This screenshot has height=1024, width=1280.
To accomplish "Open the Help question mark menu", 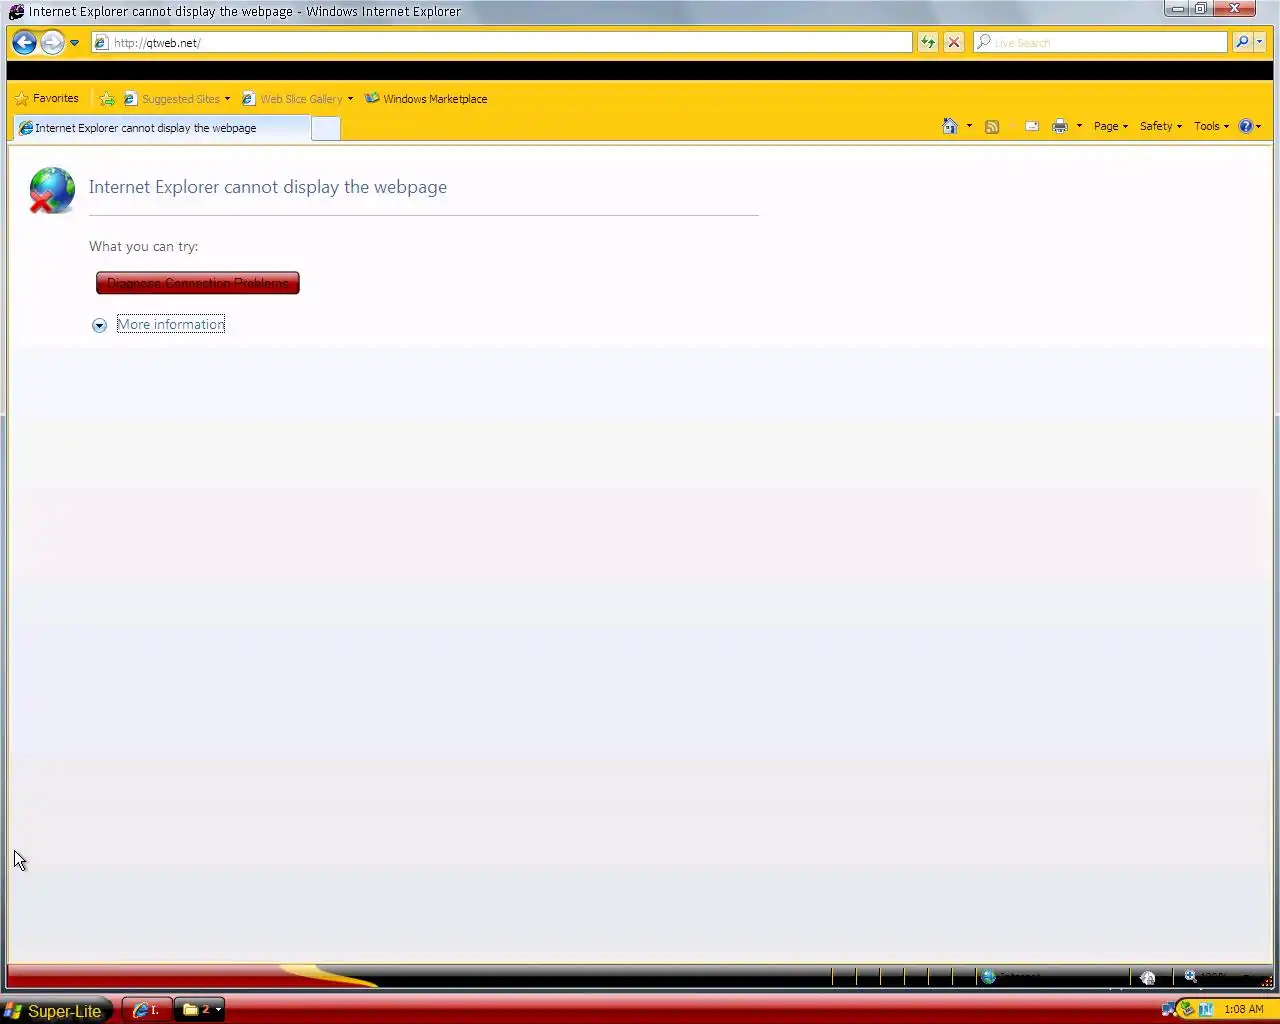I will coord(1250,126).
